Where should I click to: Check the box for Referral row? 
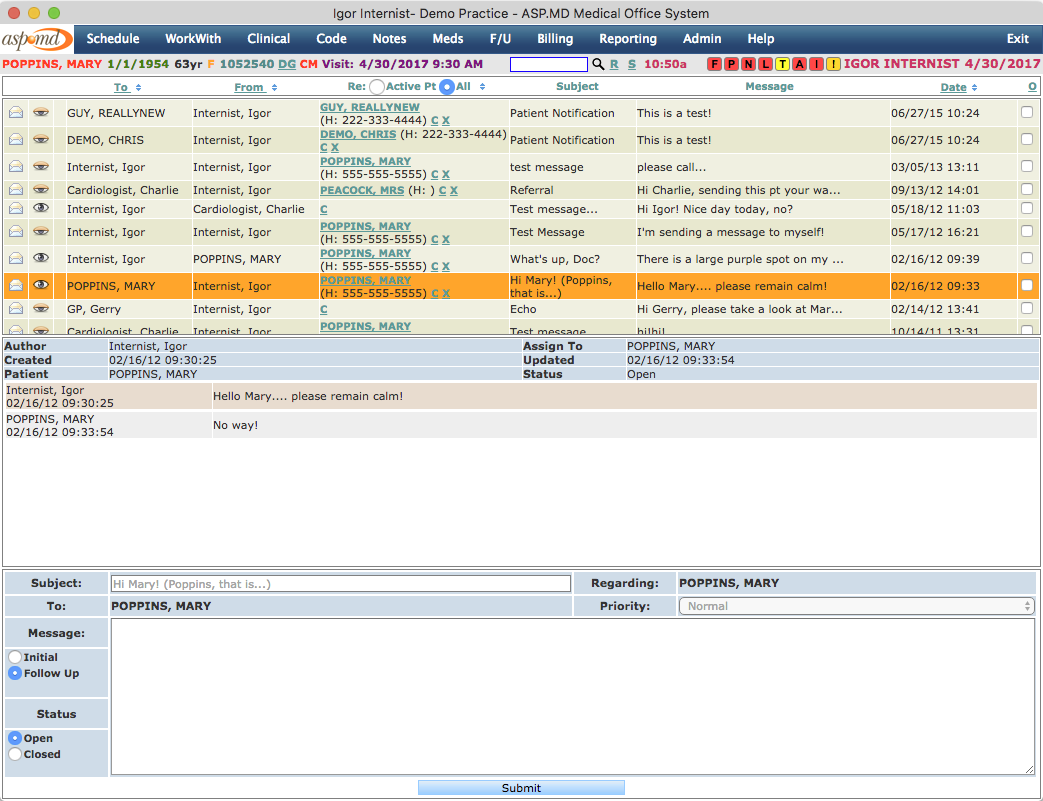point(1027,189)
